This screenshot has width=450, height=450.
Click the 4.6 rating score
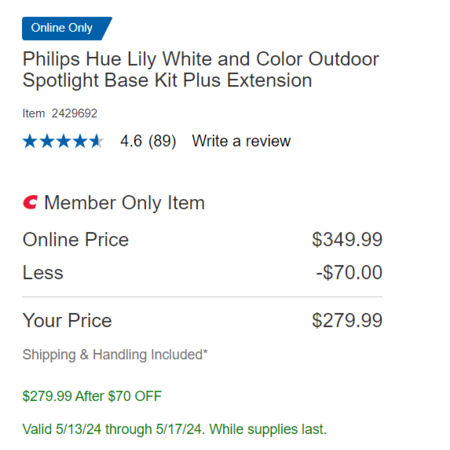(131, 141)
